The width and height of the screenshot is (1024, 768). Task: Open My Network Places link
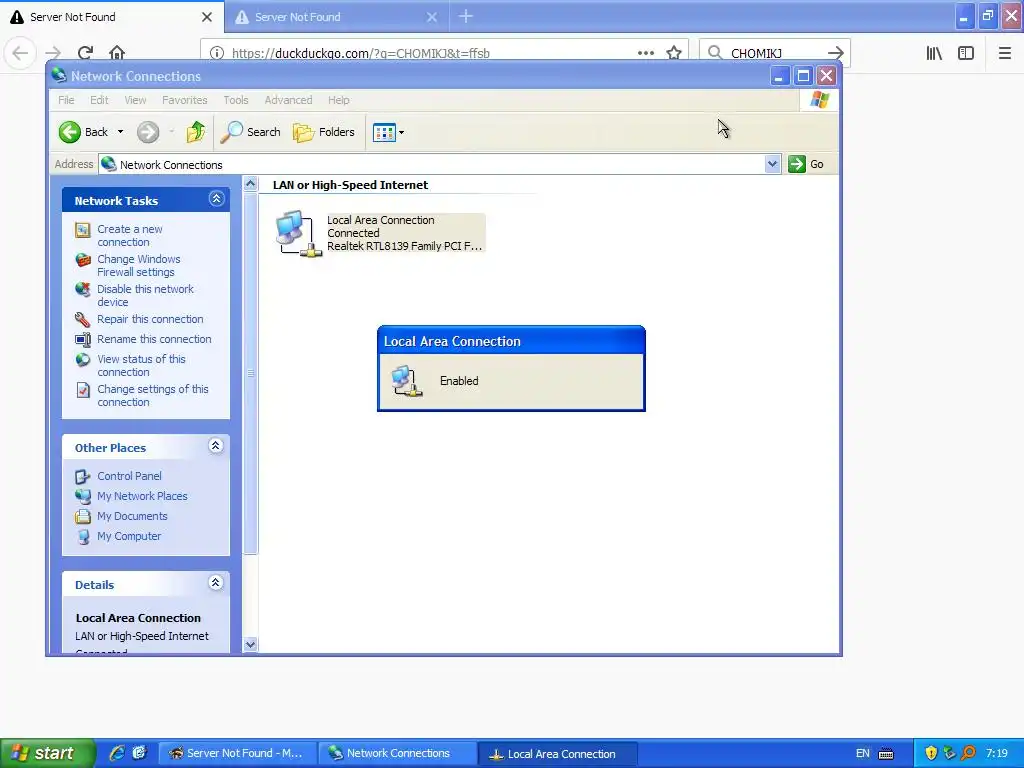pyautogui.click(x=142, y=496)
